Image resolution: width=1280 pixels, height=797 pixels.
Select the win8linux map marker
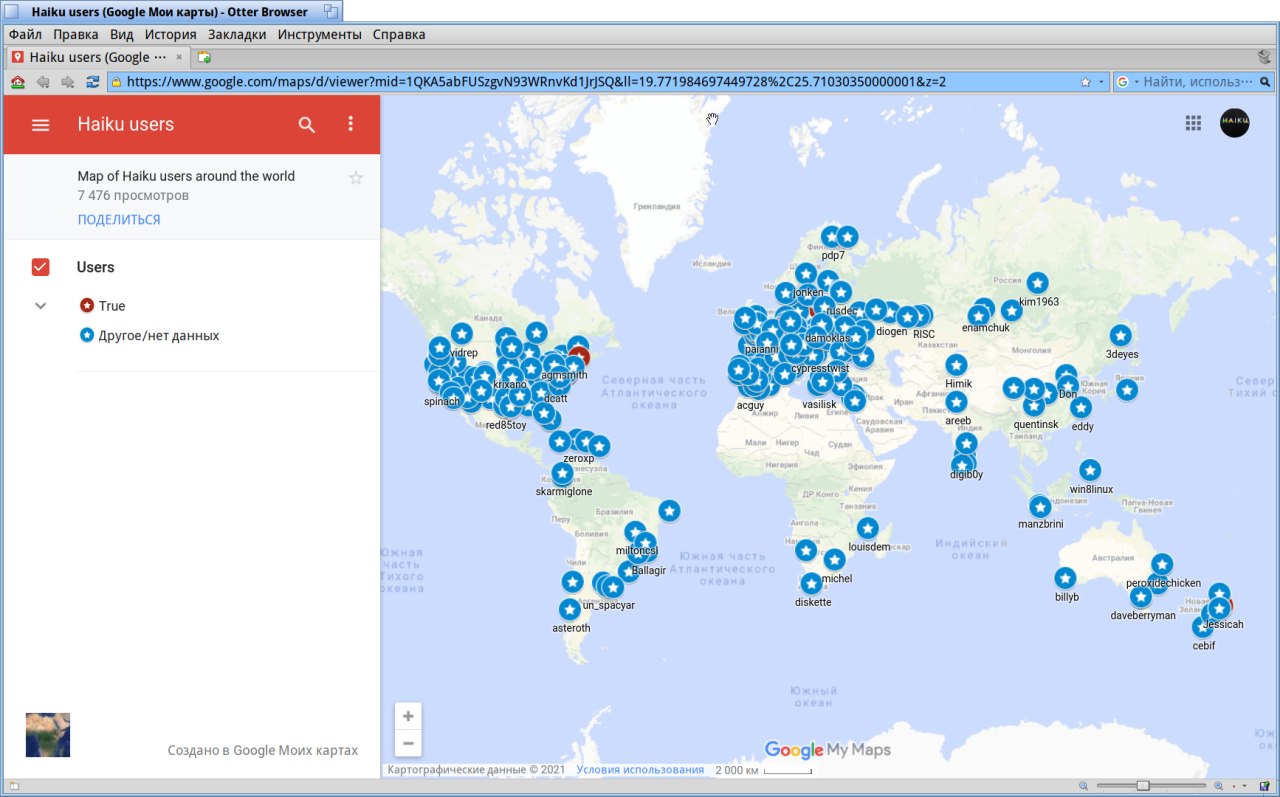(x=1090, y=470)
